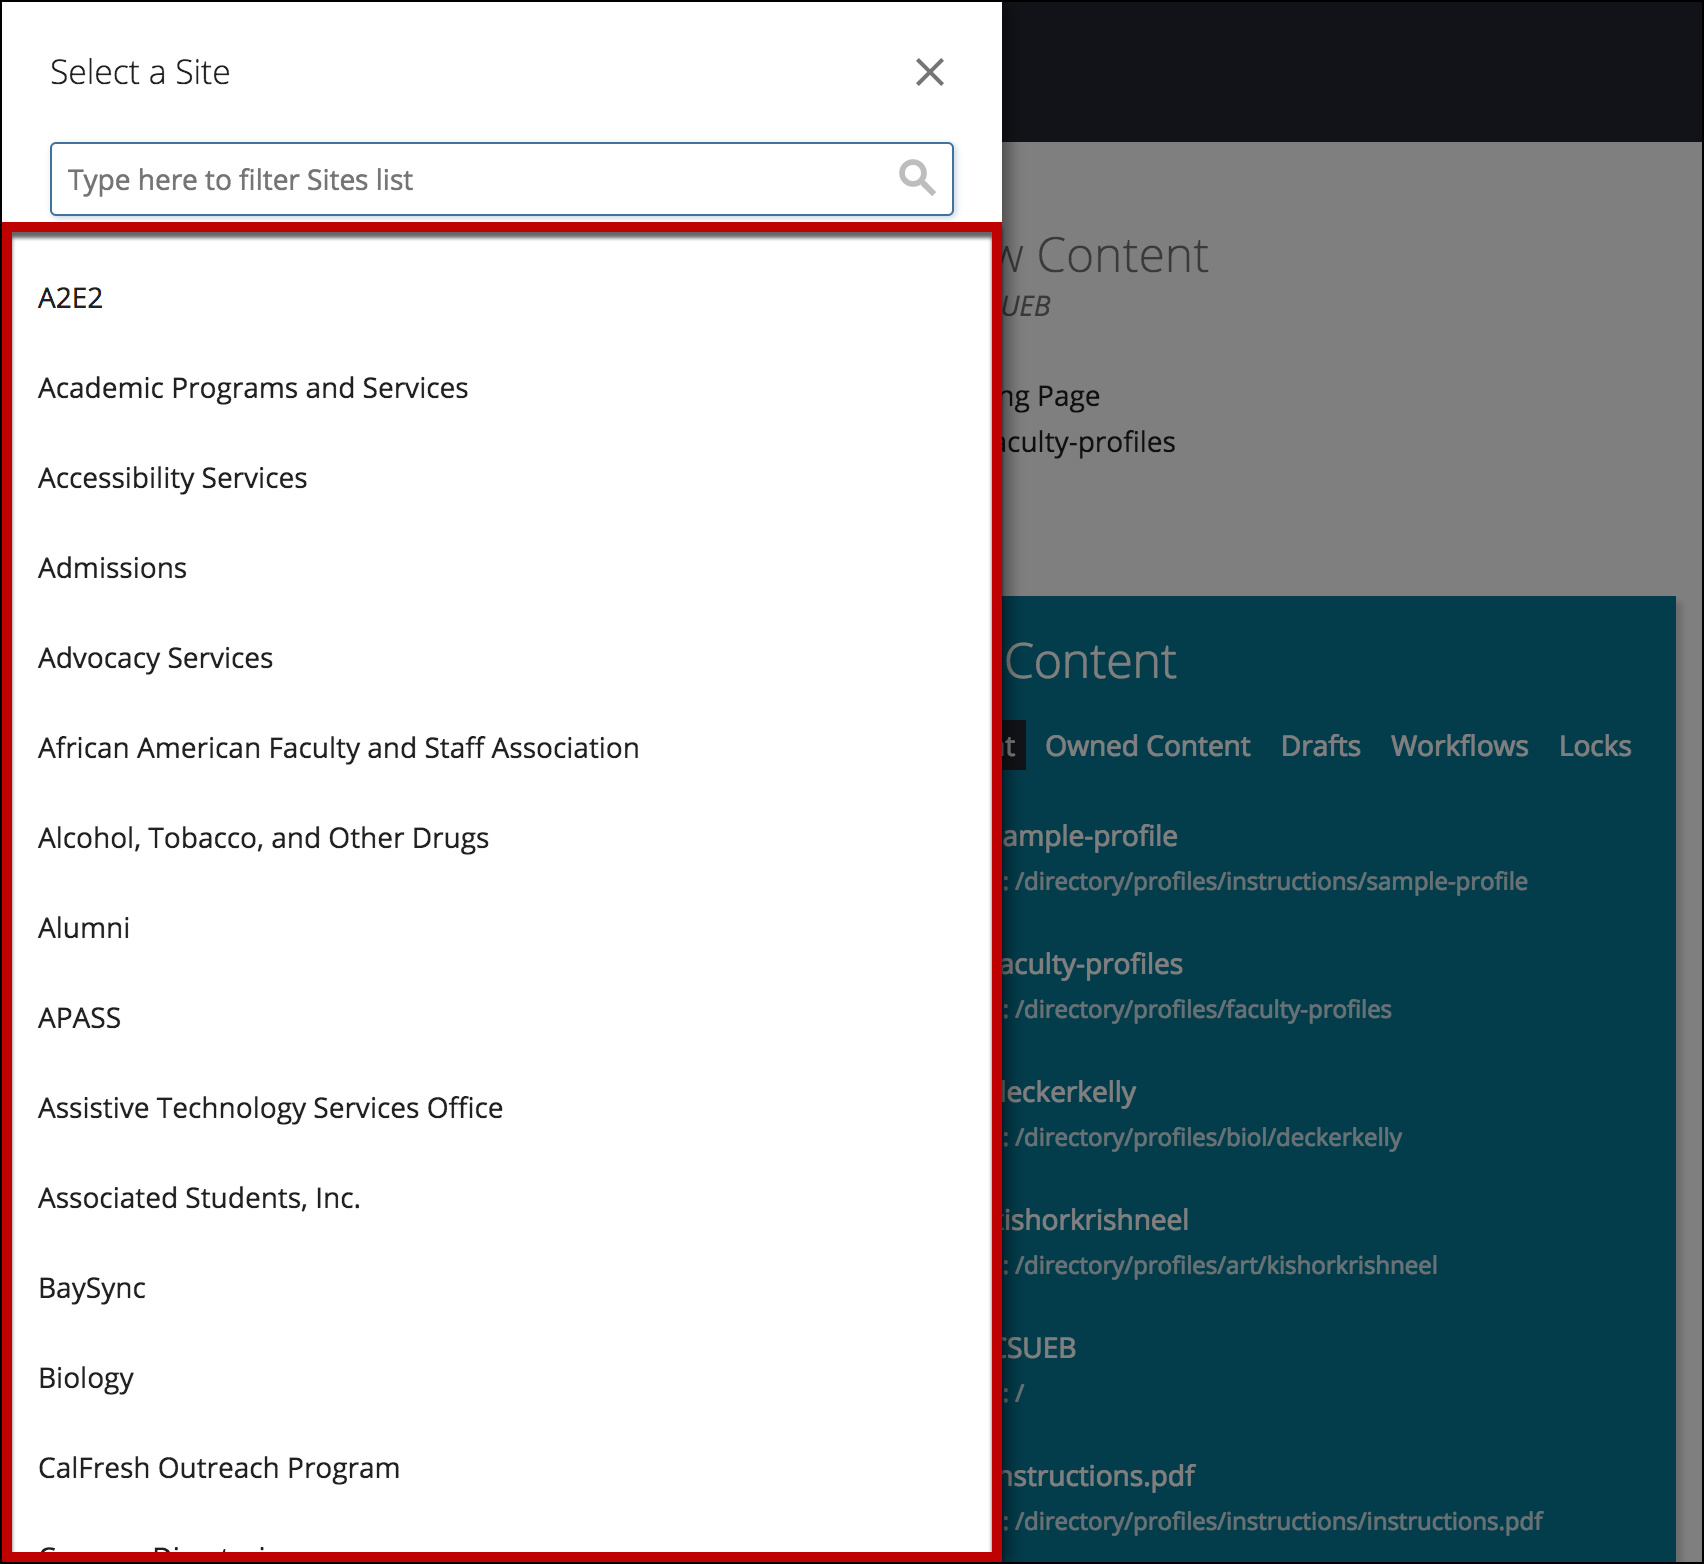The height and width of the screenshot is (1564, 1704).
Task: Open the Workflows tab
Action: 1459,746
